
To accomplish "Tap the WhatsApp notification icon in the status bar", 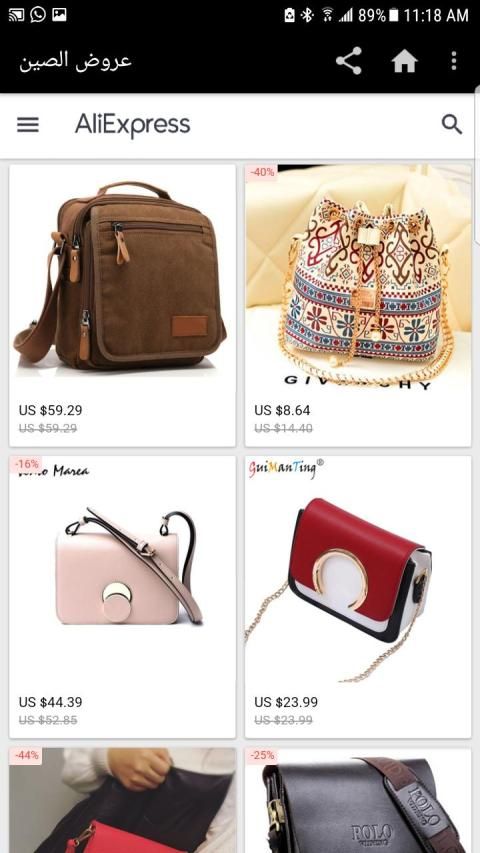I will click(38, 15).
